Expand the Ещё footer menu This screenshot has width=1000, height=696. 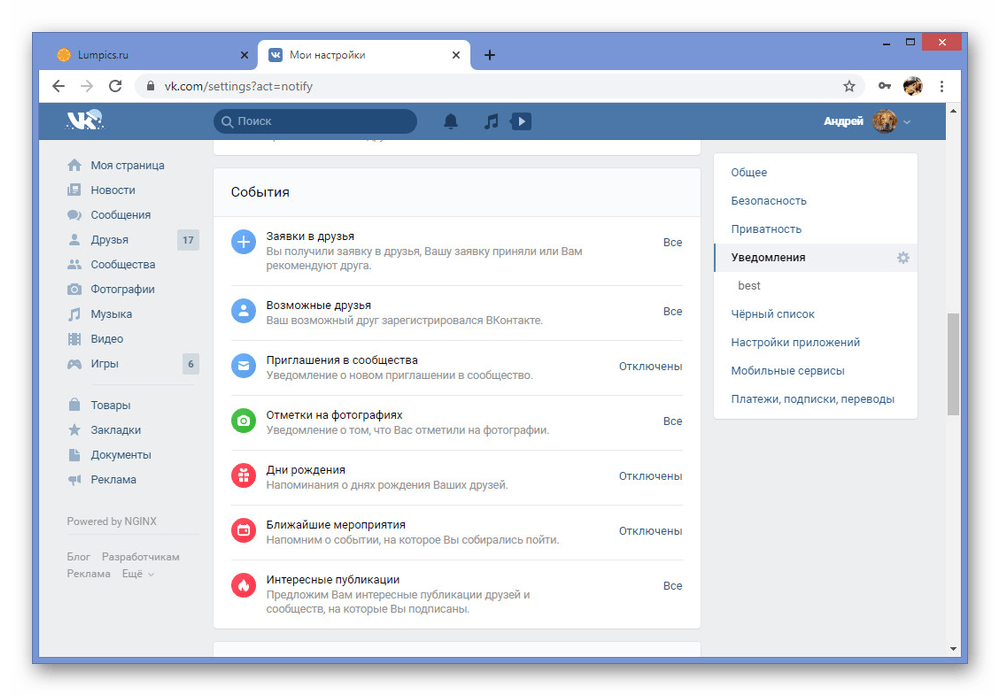pos(138,574)
